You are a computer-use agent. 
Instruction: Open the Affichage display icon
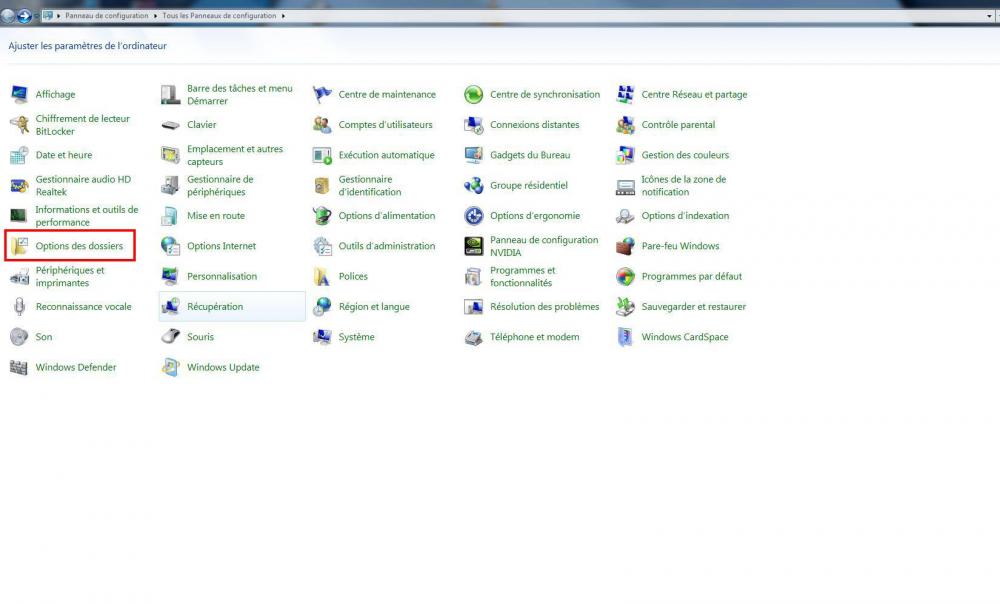pyautogui.click(x=19, y=94)
